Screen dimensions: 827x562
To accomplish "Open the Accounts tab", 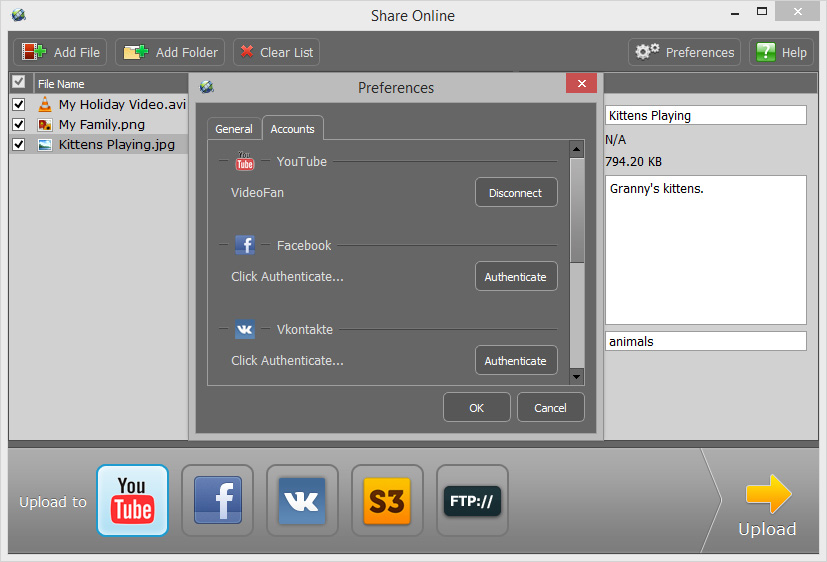I will (293, 129).
